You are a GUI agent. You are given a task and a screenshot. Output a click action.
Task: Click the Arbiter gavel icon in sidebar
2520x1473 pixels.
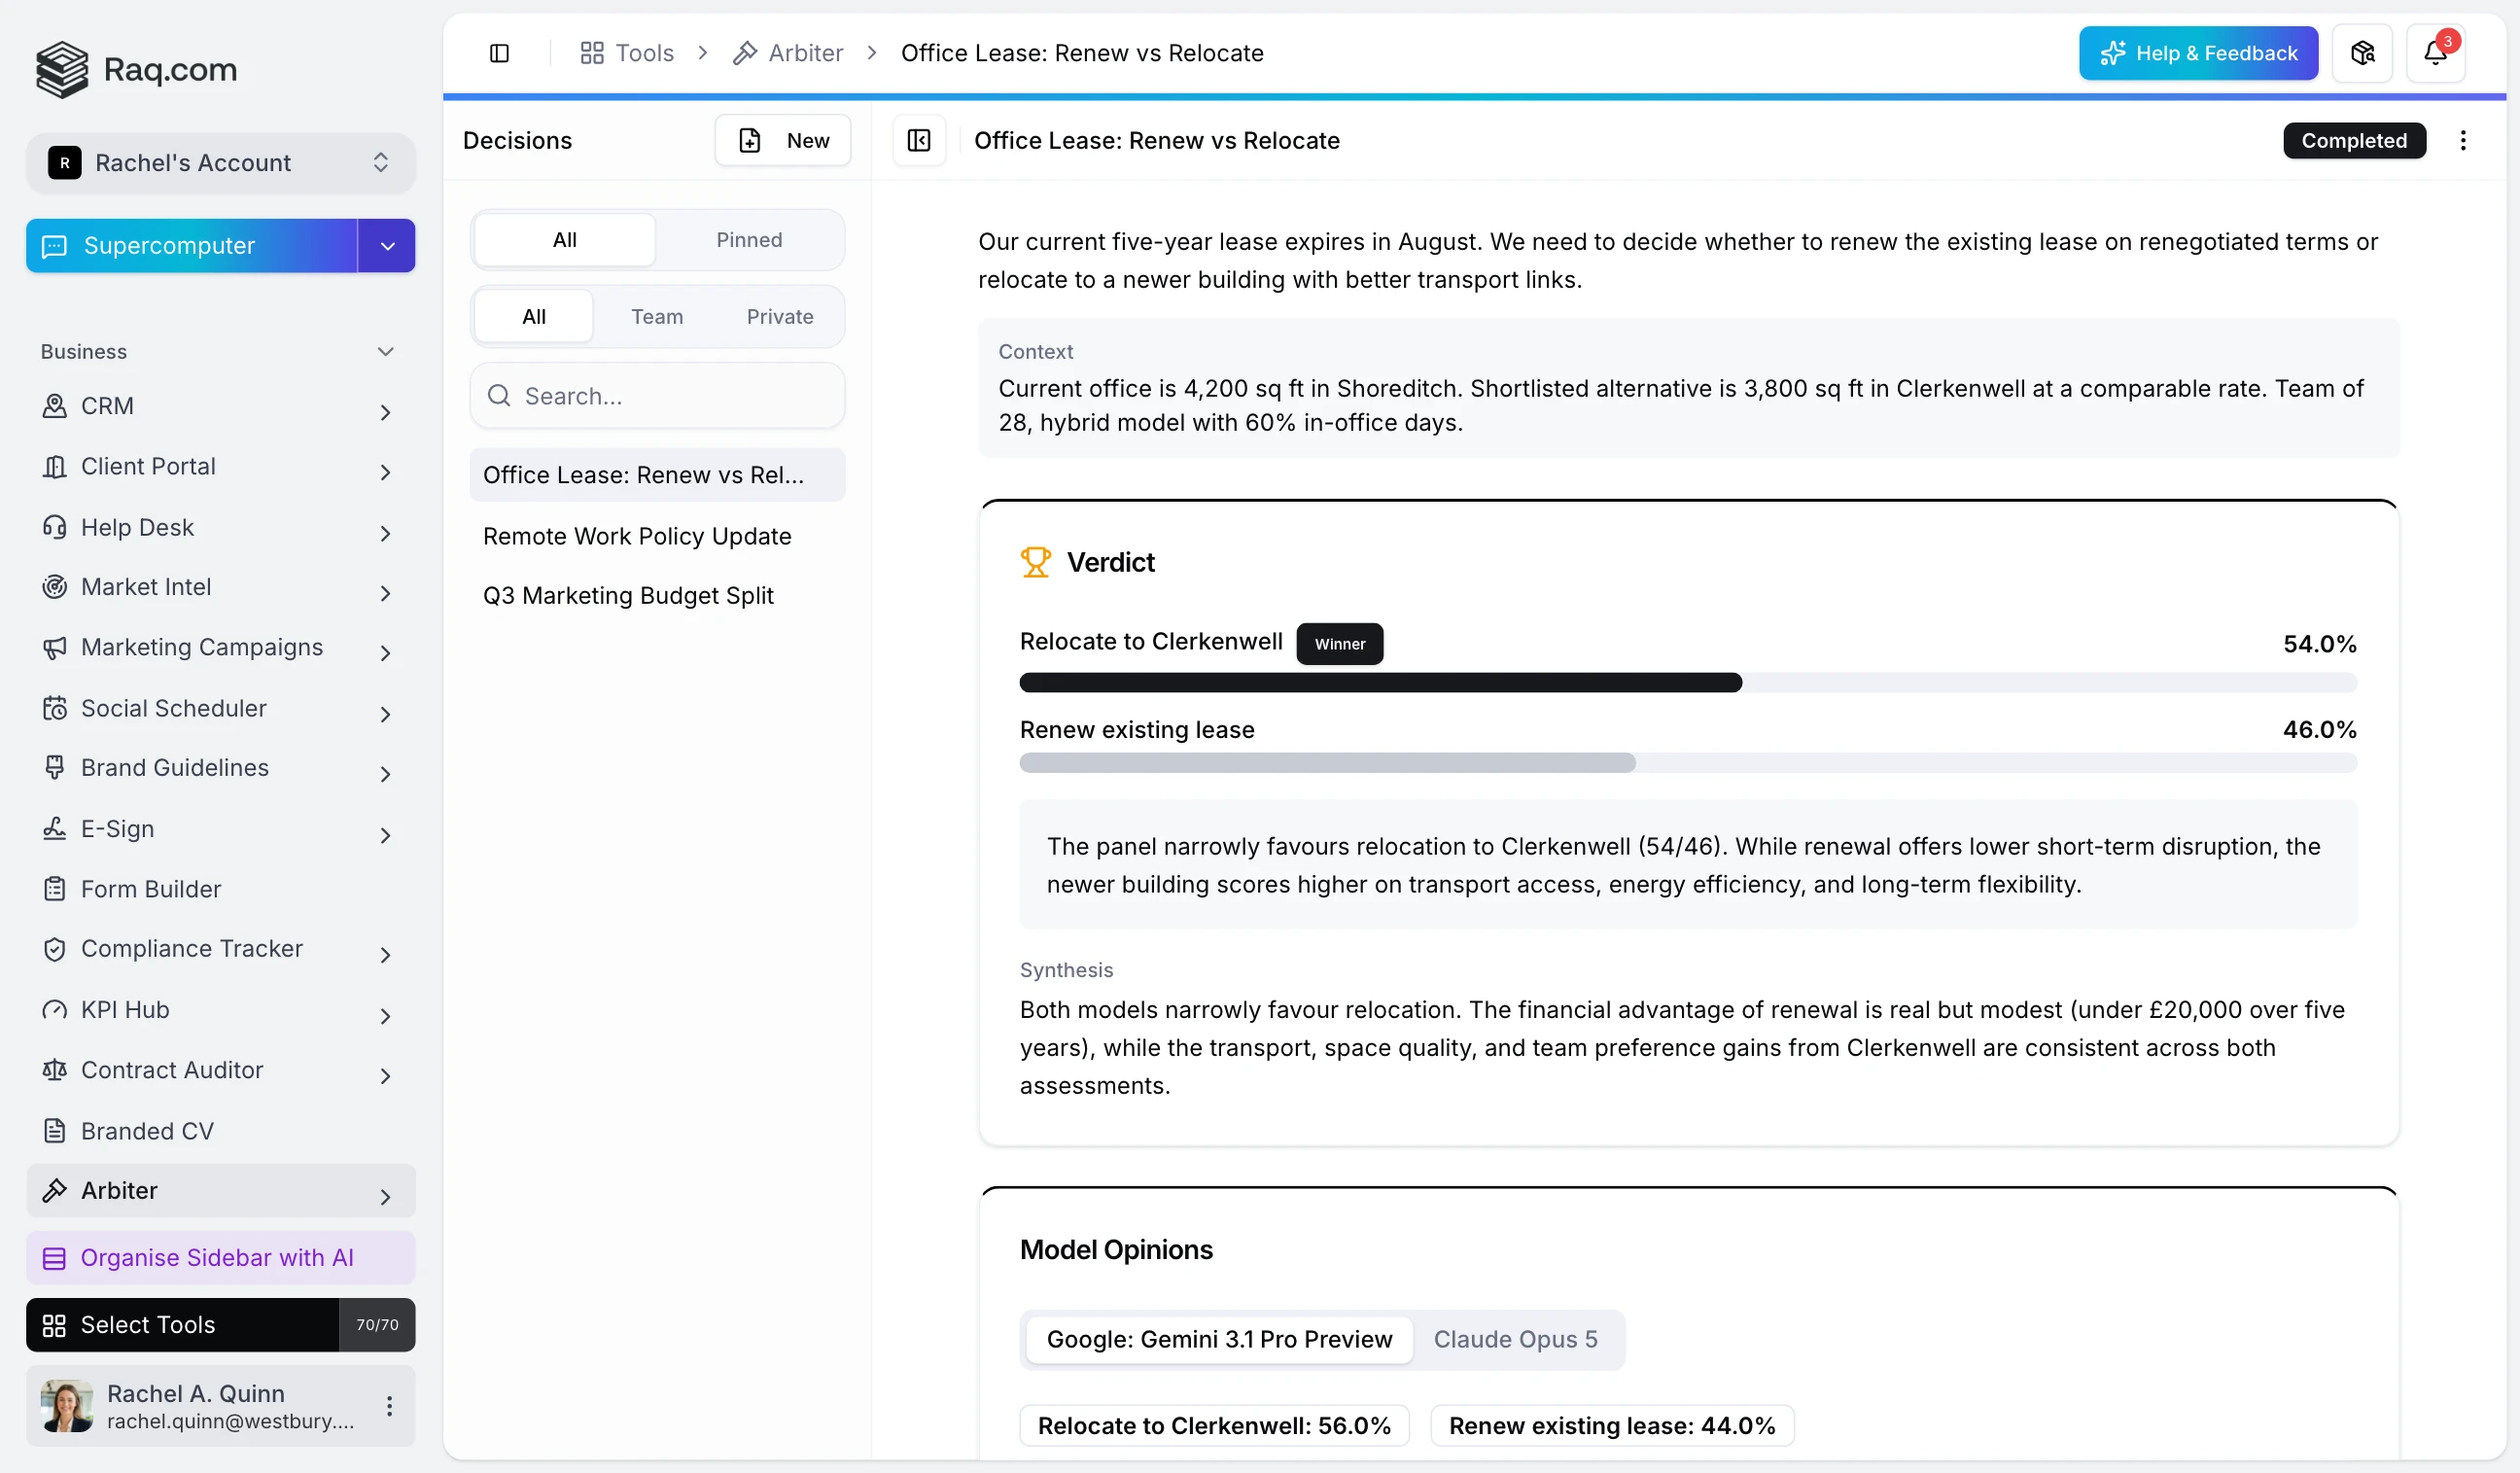coord(55,1191)
